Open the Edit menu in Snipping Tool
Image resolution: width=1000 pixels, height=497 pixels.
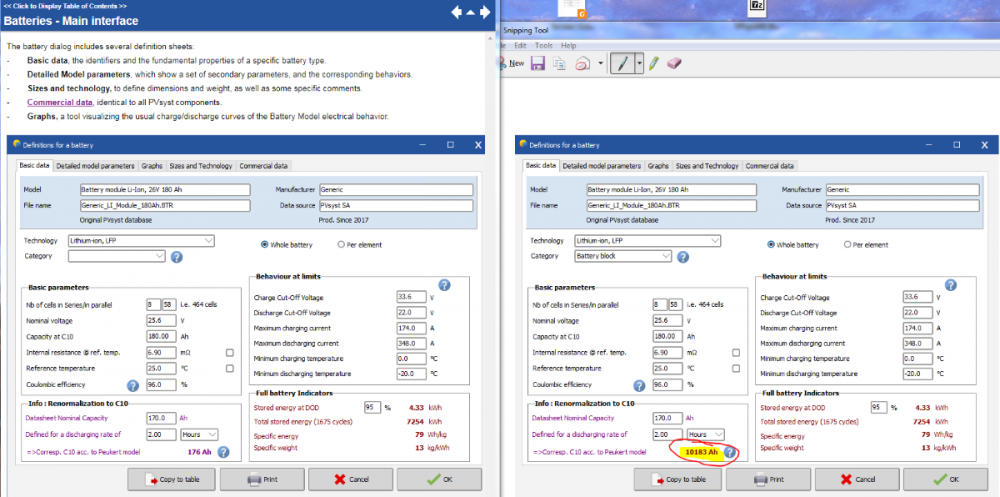pyautogui.click(x=520, y=46)
